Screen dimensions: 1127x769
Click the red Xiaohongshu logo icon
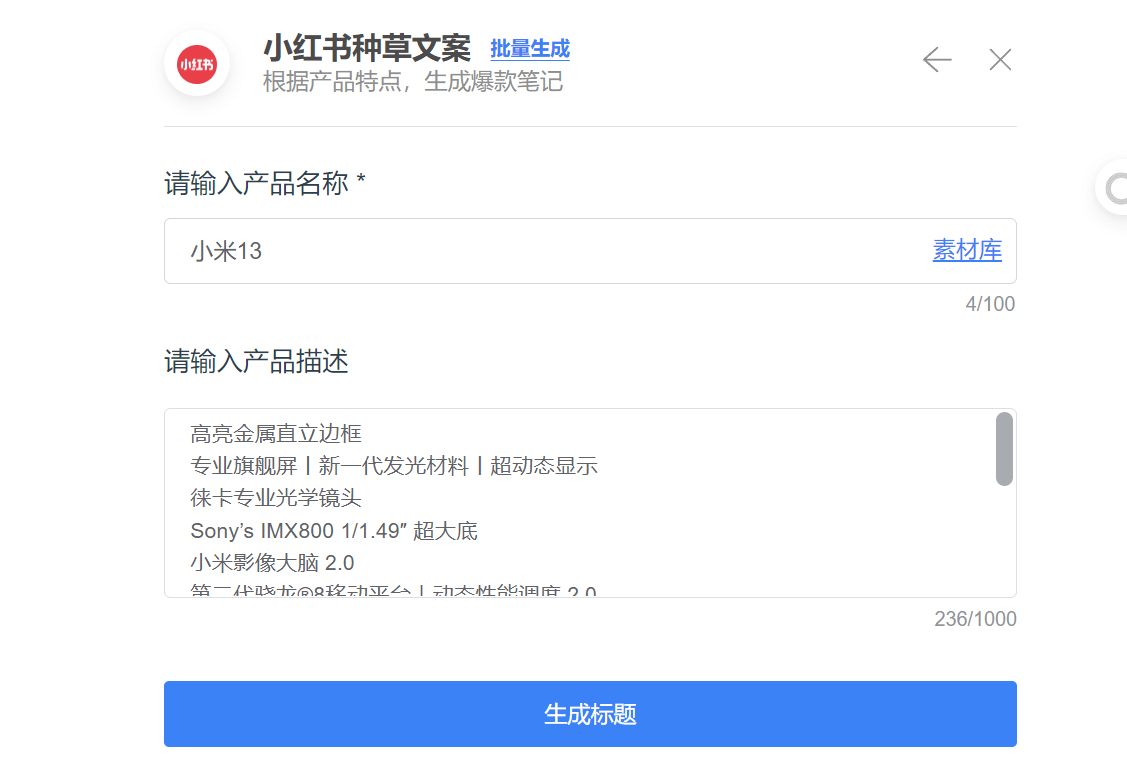pos(197,64)
